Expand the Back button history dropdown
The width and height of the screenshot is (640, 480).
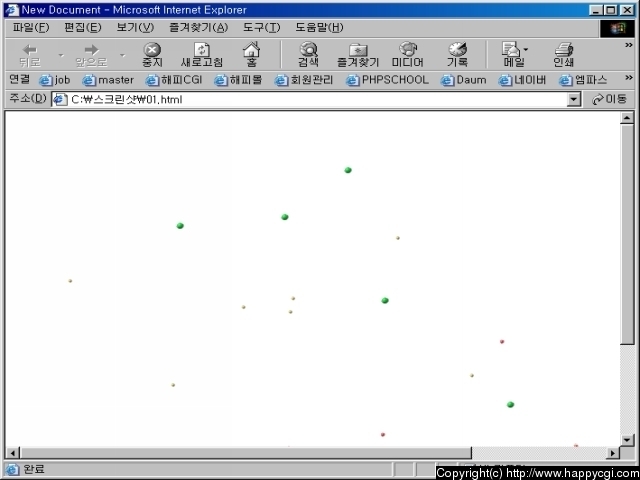(x=61, y=55)
